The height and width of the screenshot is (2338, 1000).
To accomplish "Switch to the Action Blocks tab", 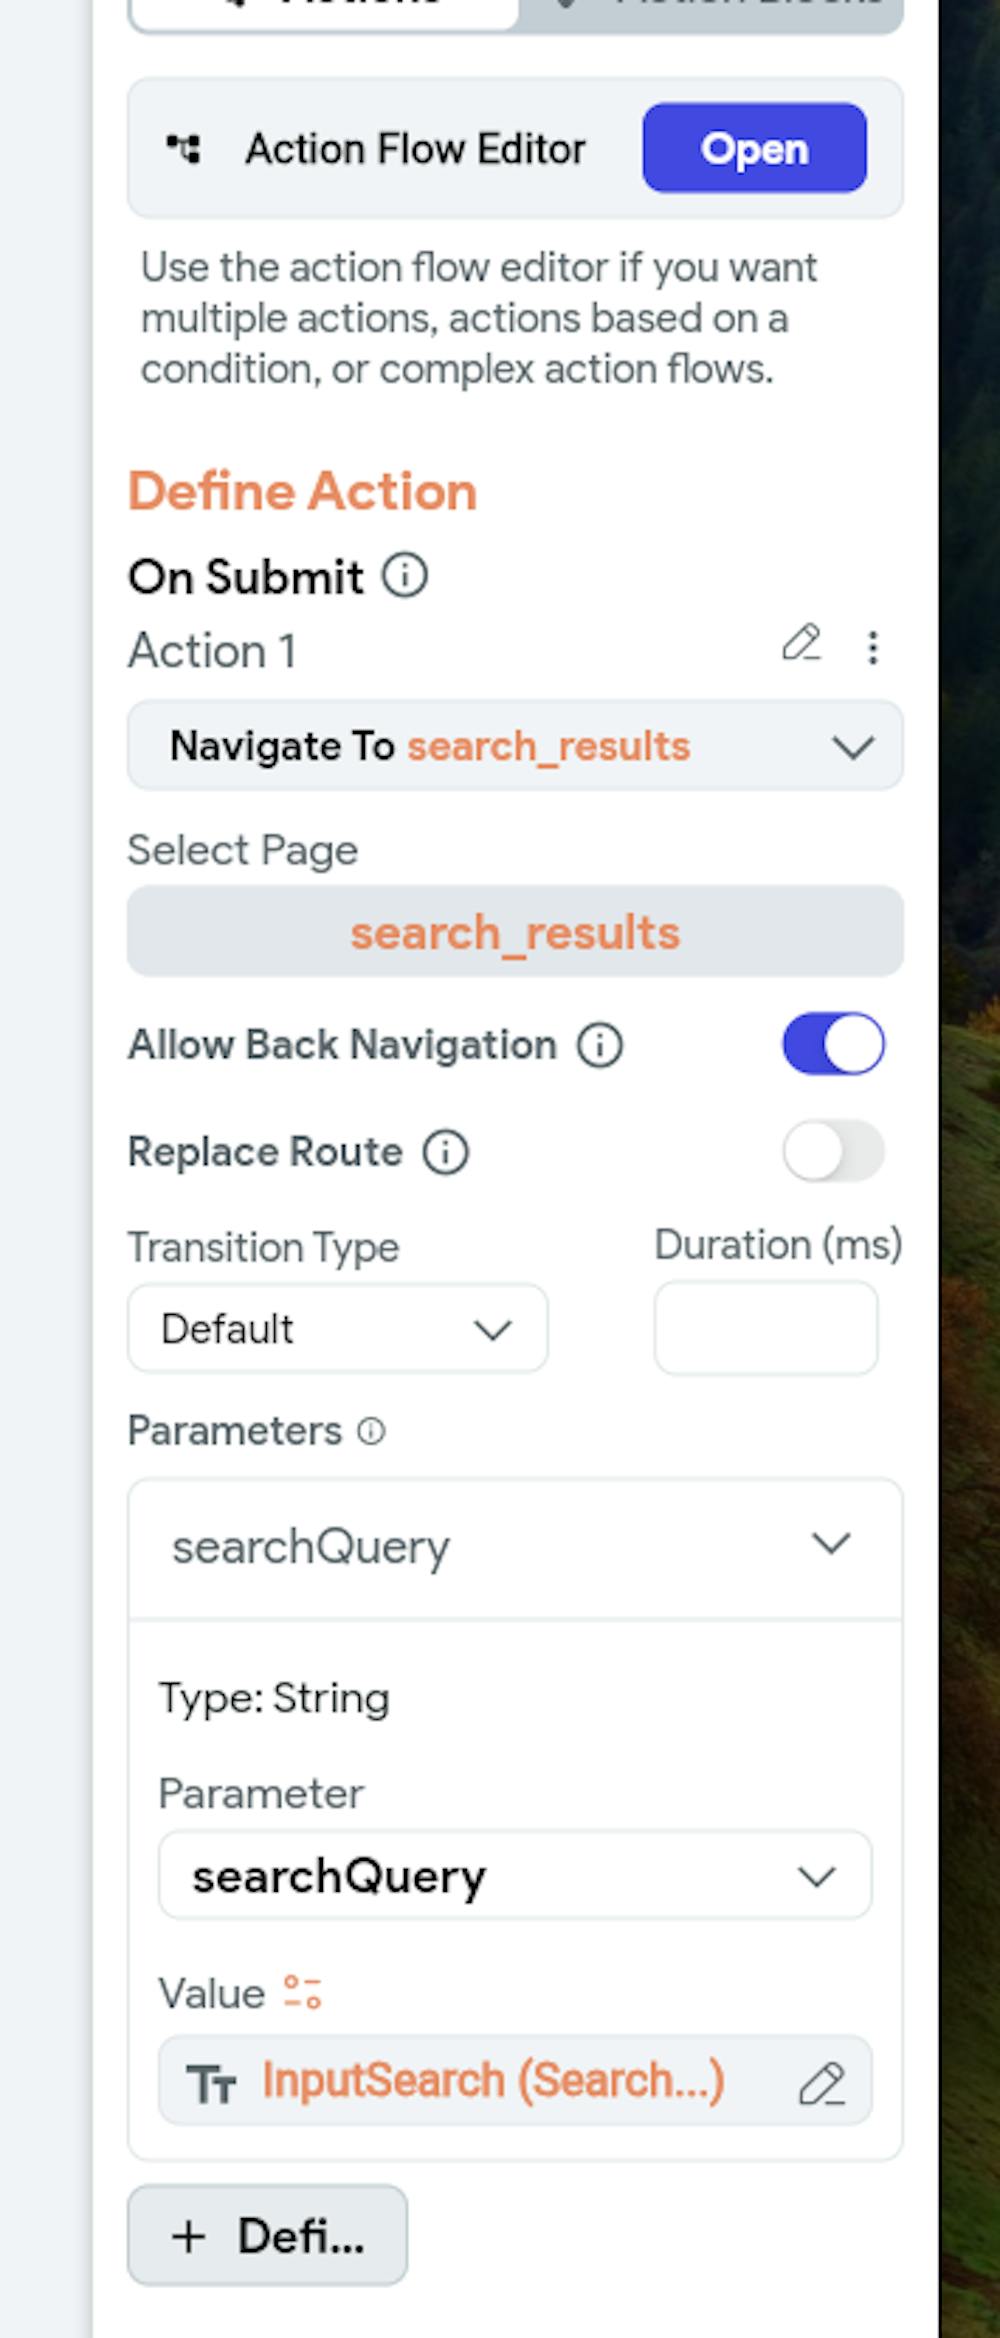I will coord(710,10).
